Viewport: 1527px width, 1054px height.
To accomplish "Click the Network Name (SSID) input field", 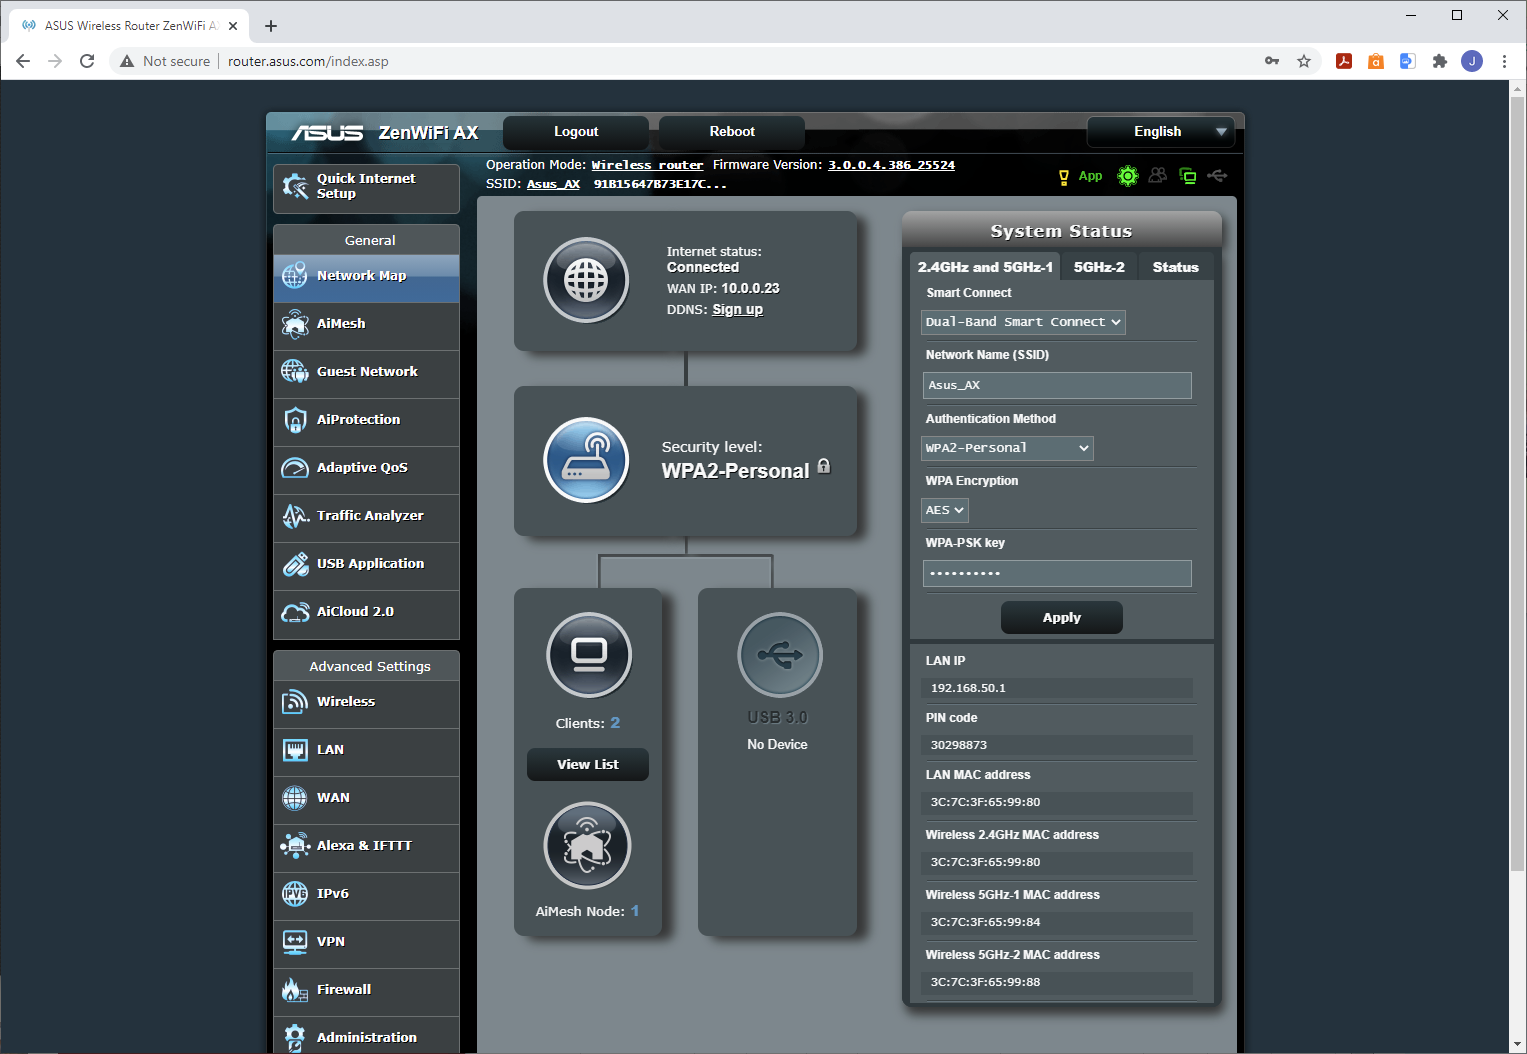I will point(1056,385).
